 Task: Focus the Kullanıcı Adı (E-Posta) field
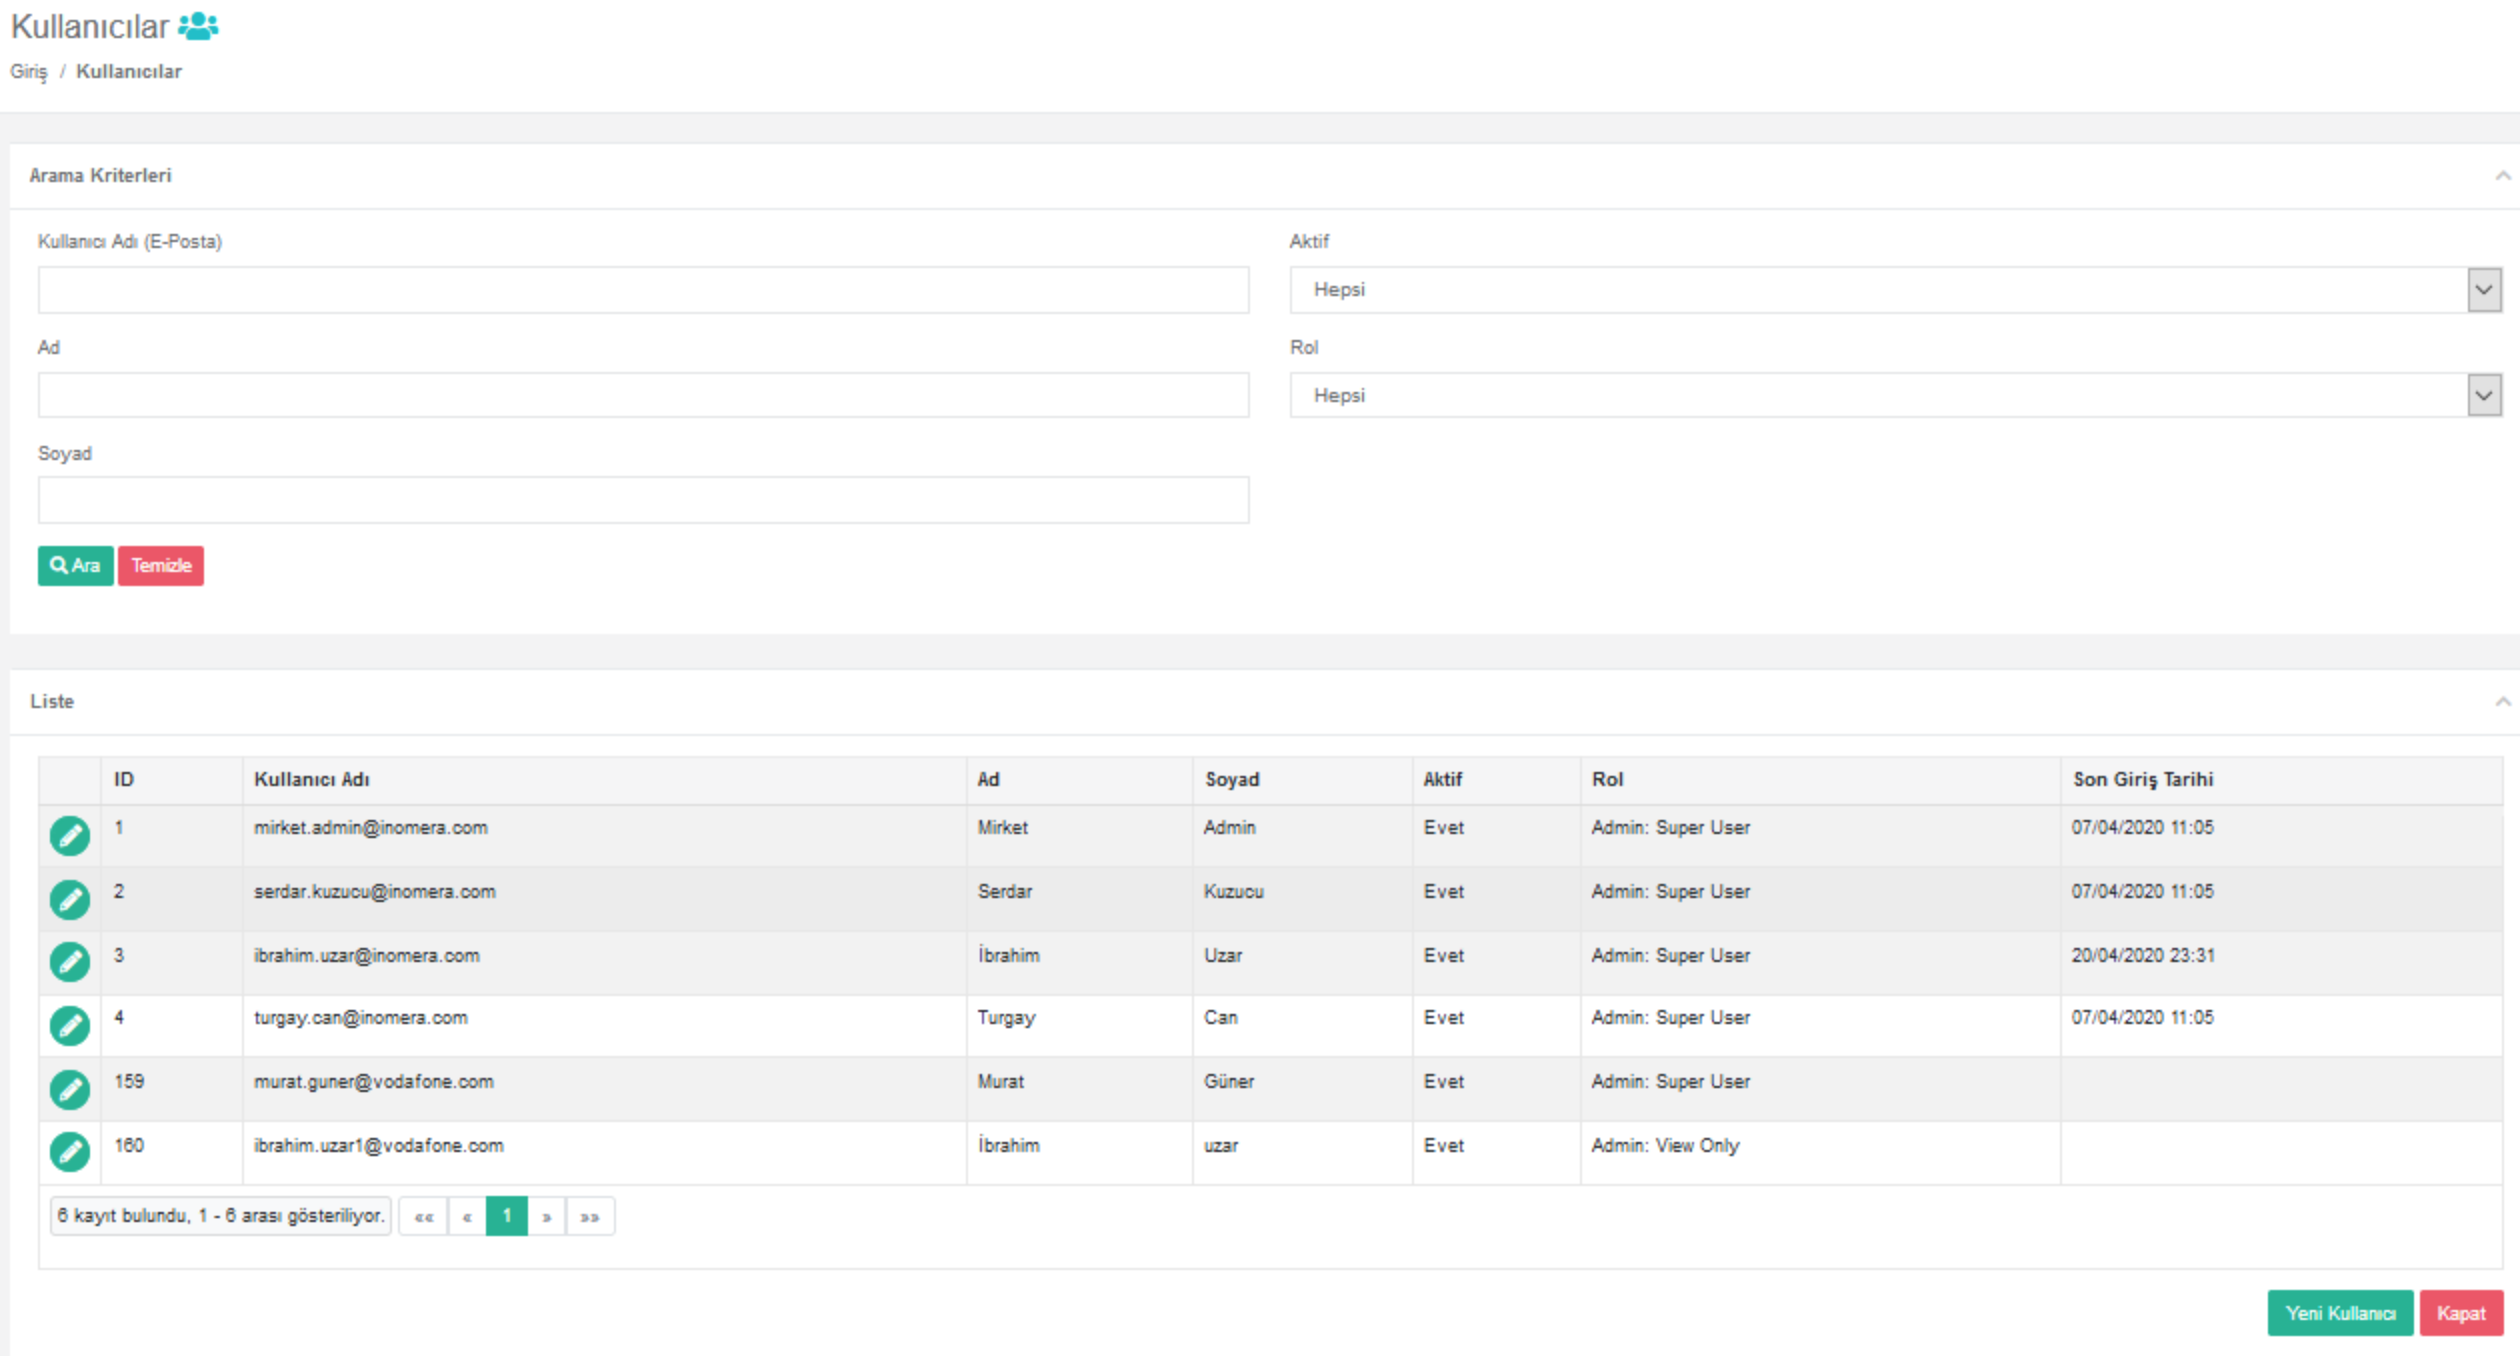click(644, 290)
